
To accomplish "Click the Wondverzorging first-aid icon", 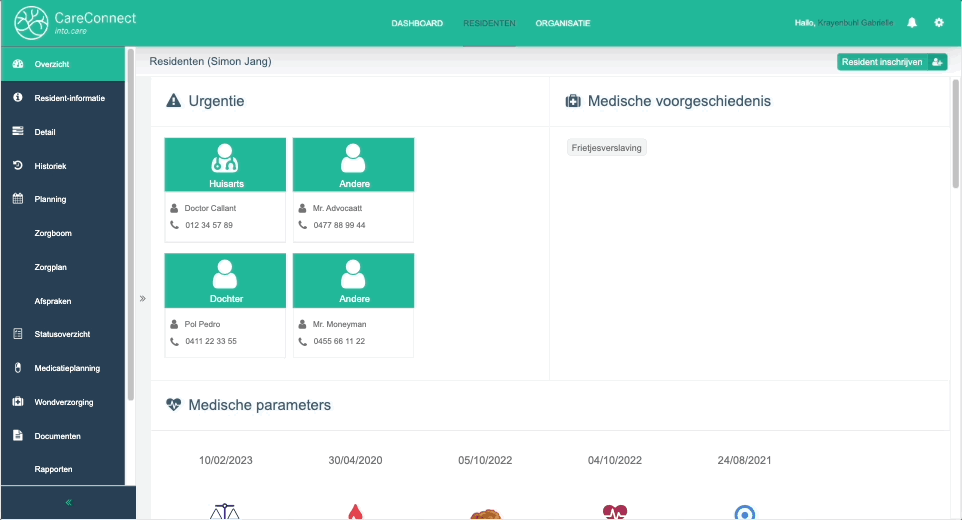I will [x=18, y=402].
